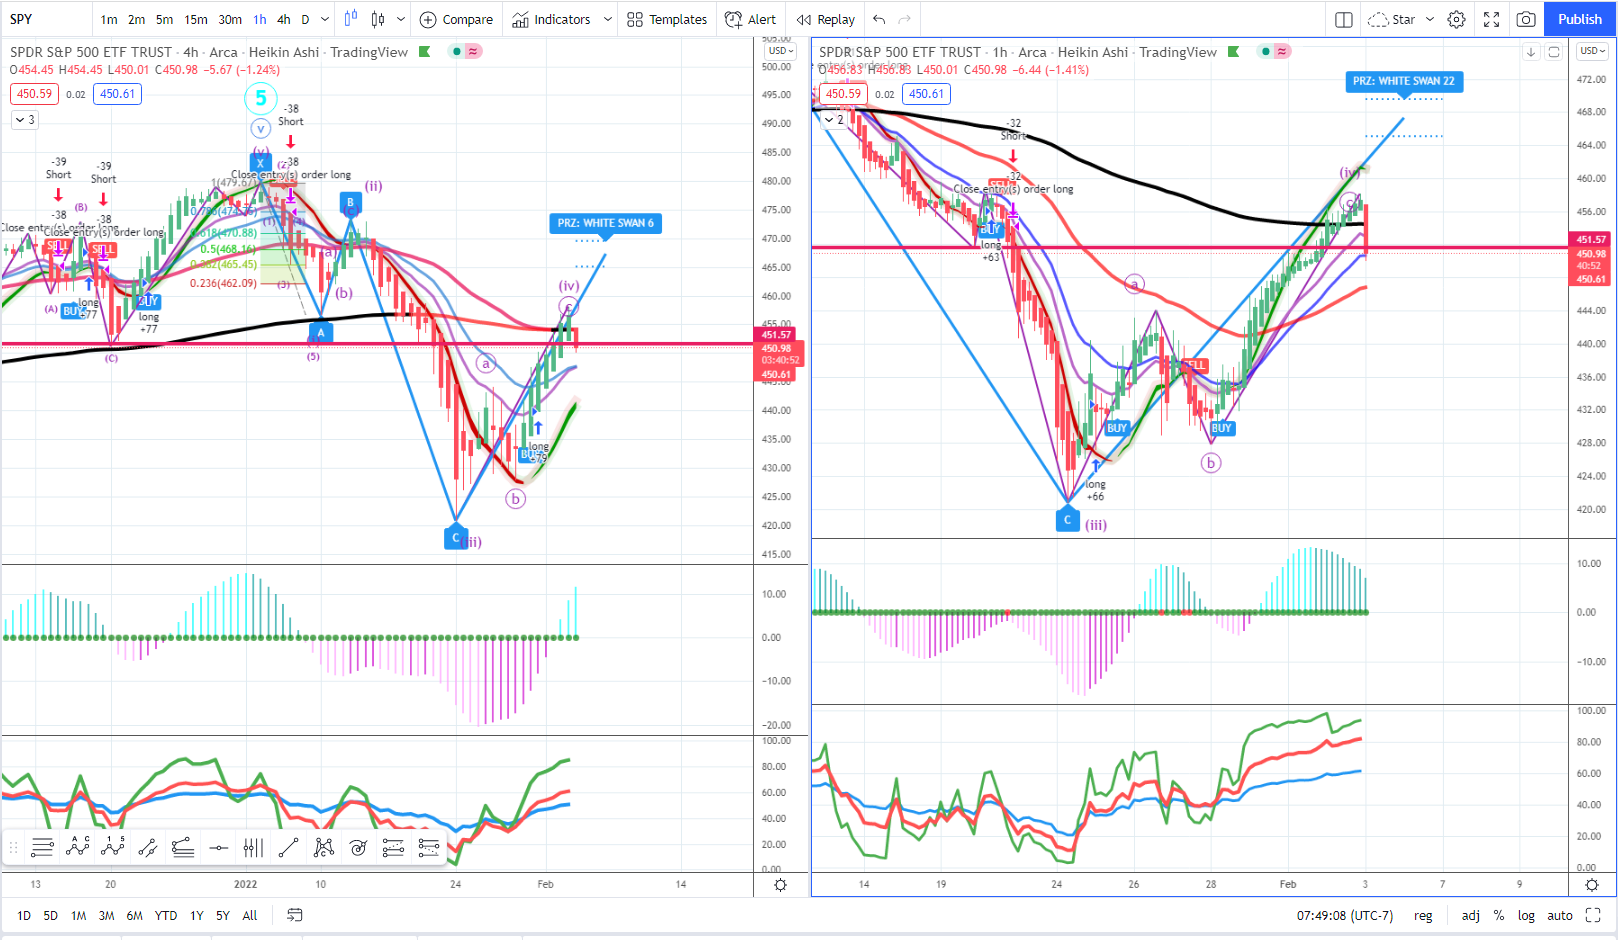This screenshot has width=1618, height=940.
Task: Select the XABCD pattern tool
Action: 323,848
